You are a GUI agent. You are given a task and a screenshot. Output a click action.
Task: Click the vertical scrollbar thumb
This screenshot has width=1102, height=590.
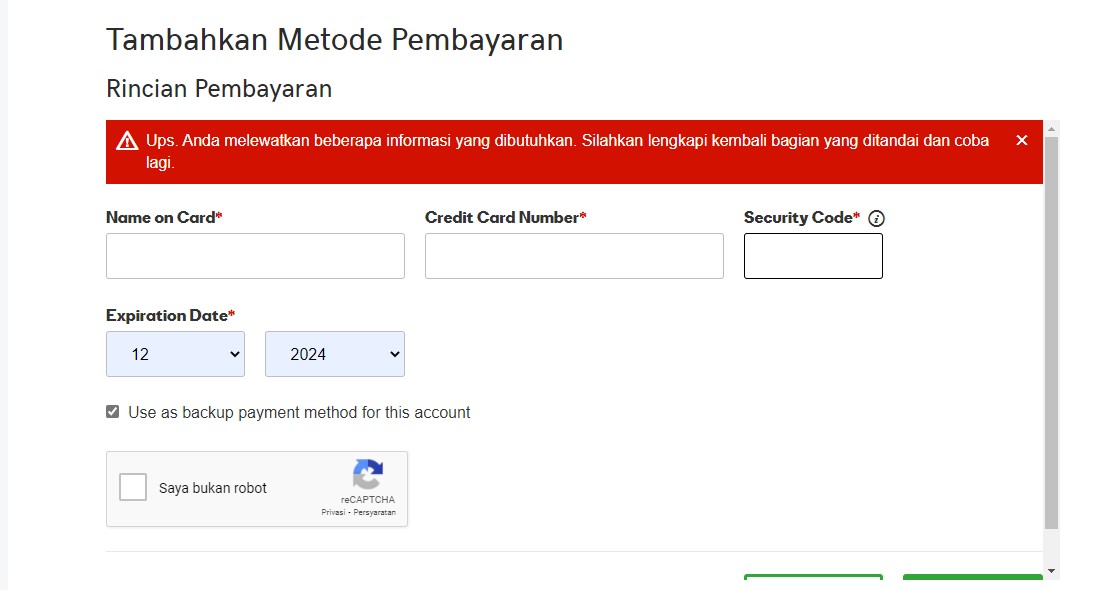coord(1051,333)
